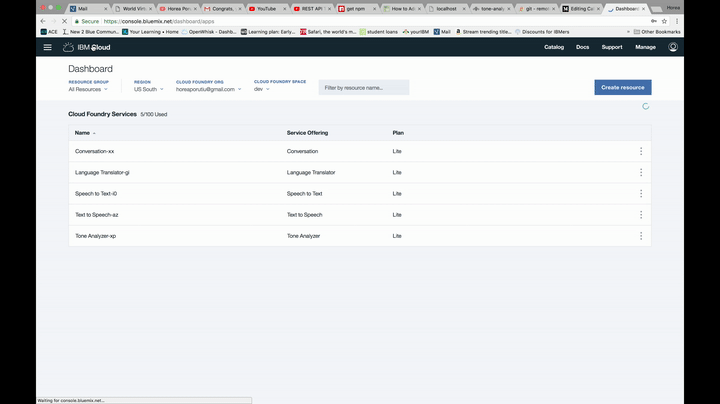Close the Mail browser tab
The width and height of the screenshot is (720, 404).
point(106,9)
